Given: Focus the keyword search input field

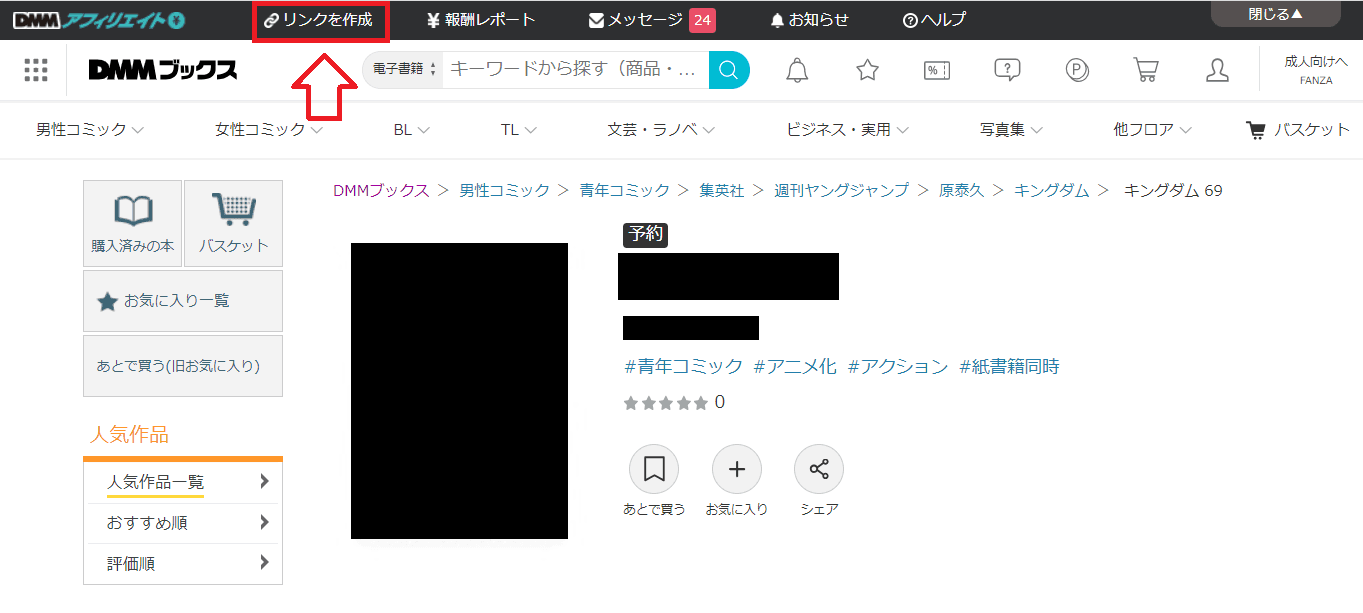Looking at the screenshot, I should [575, 70].
